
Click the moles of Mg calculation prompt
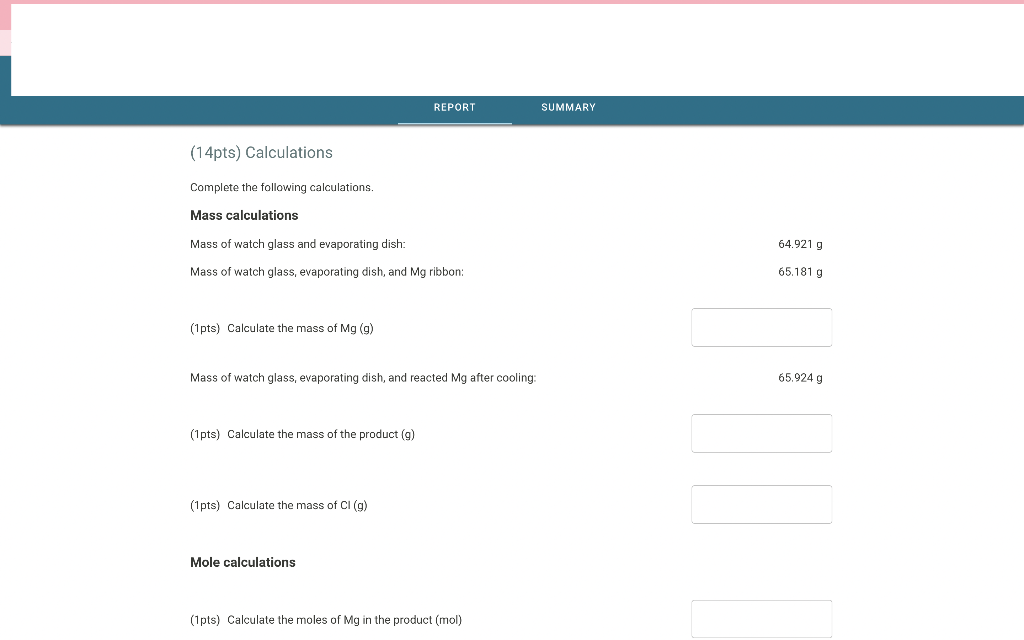(x=325, y=619)
